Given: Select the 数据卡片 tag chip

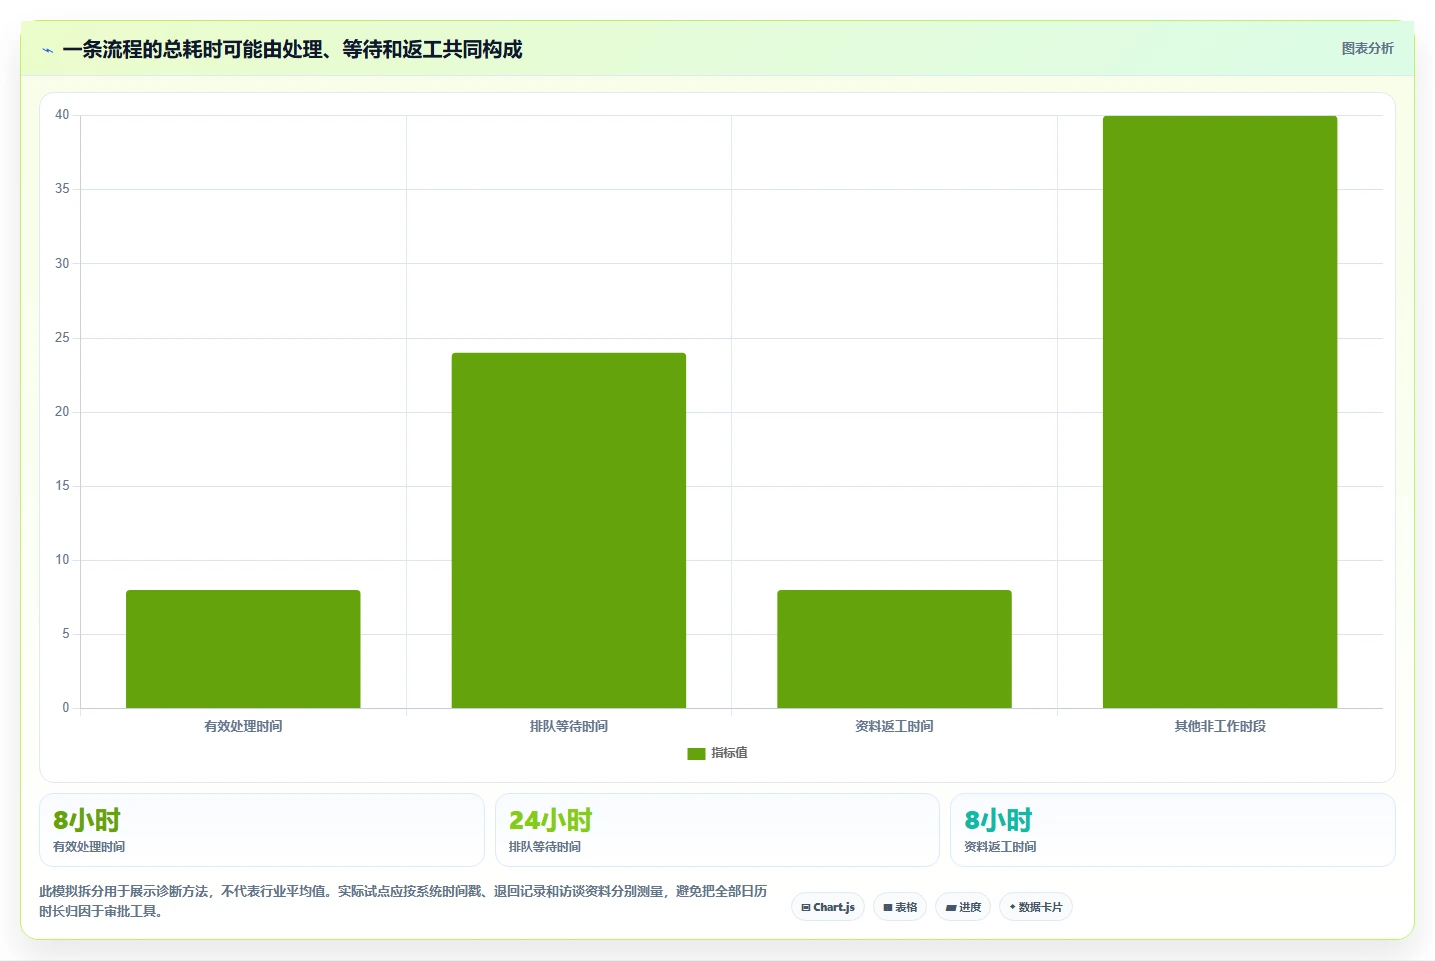Looking at the screenshot, I should (1036, 907).
